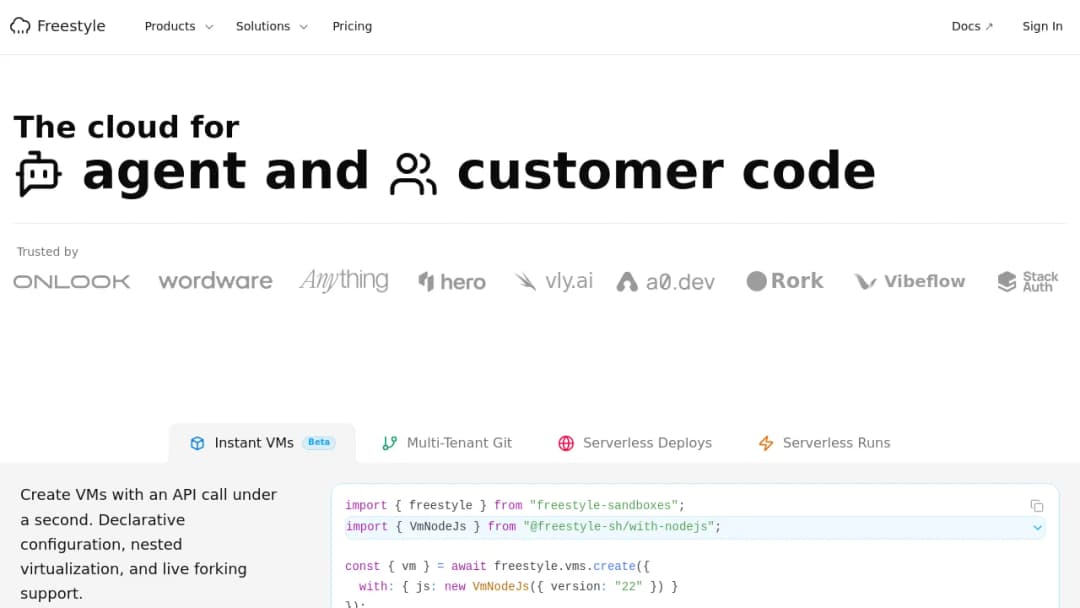The width and height of the screenshot is (1080, 608).
Task: Click the Multi-Tenant Git branch icon
Action: 390,443
